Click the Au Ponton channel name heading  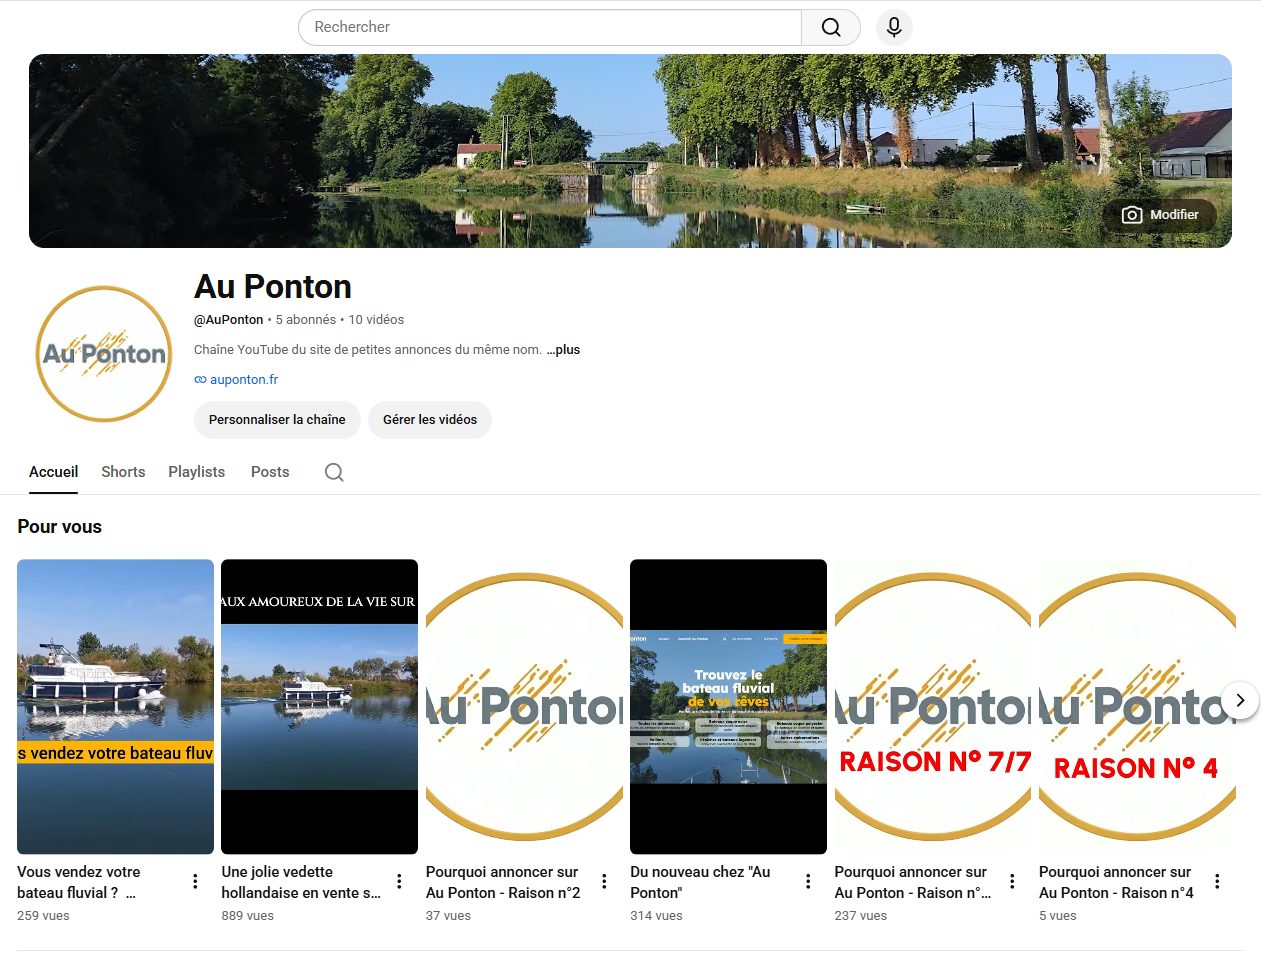273,287
